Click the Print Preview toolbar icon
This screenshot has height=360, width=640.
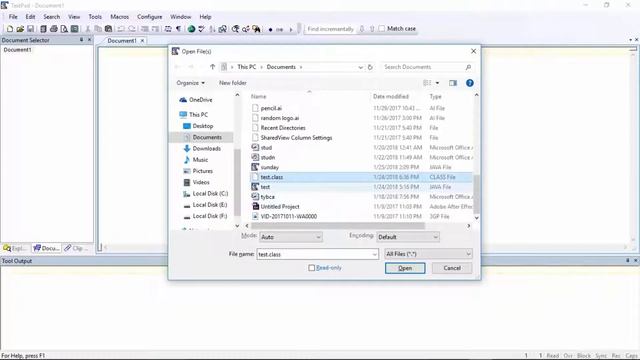pos(64,29)
